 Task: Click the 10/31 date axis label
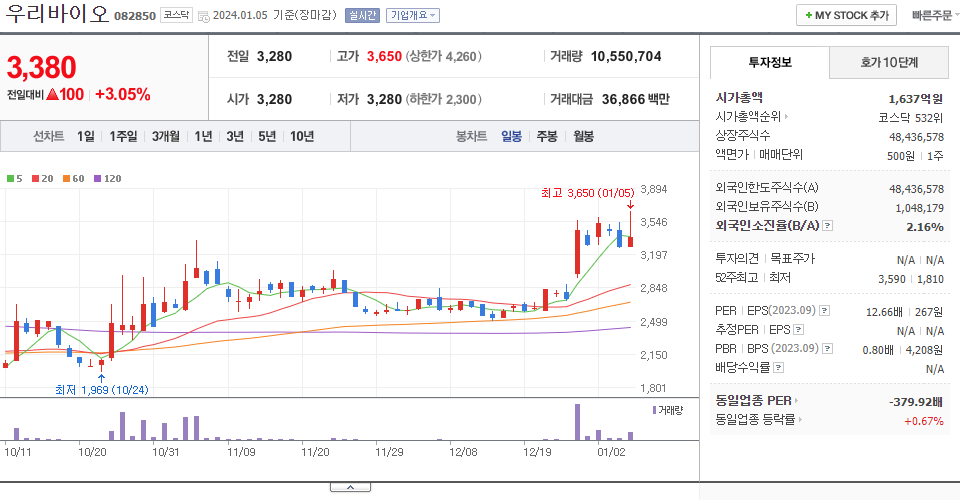click(x=165, y=452)
